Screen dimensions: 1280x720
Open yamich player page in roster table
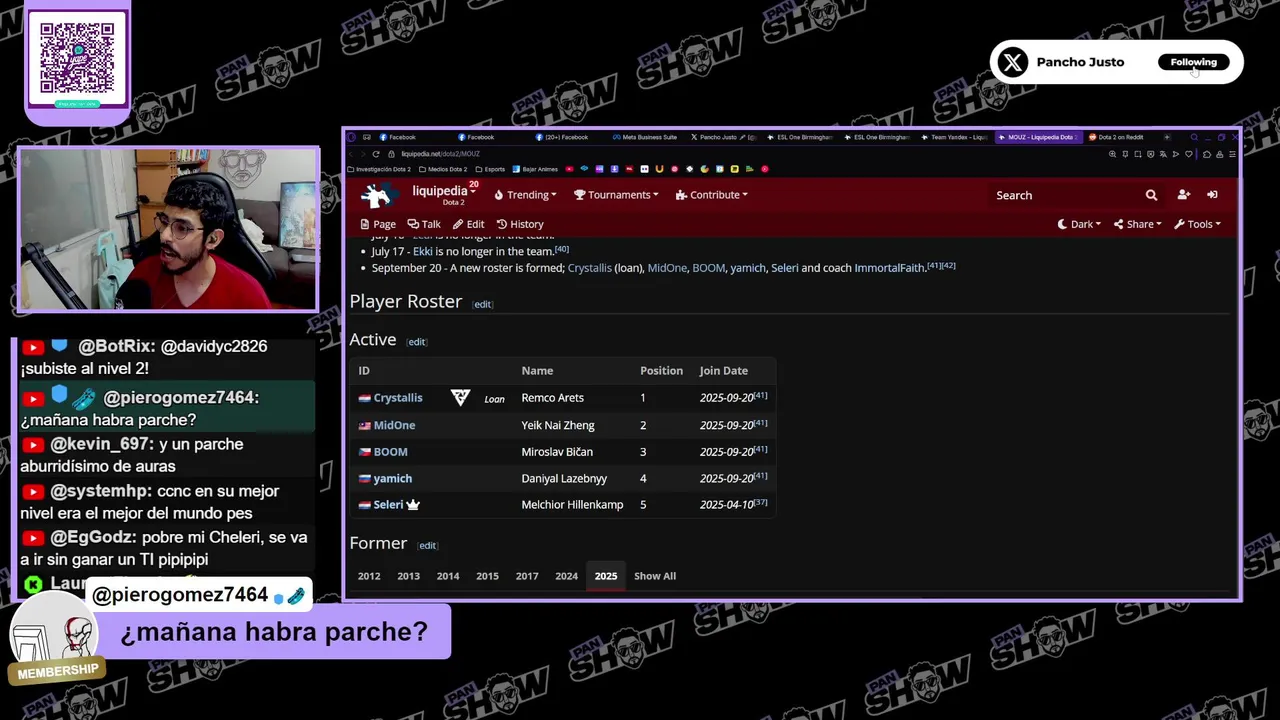coord(392,478)
